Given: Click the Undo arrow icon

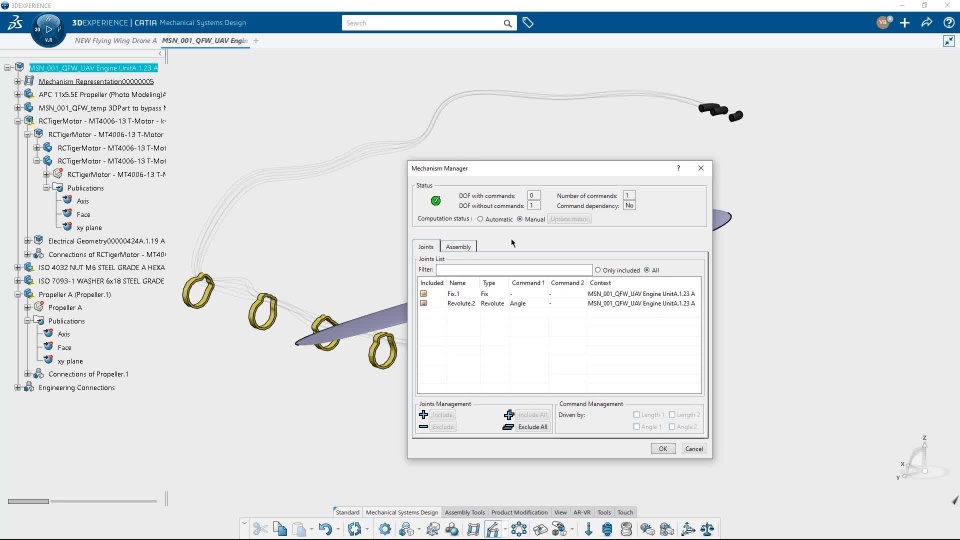Looking at the screenshot, I should [325, 529].
